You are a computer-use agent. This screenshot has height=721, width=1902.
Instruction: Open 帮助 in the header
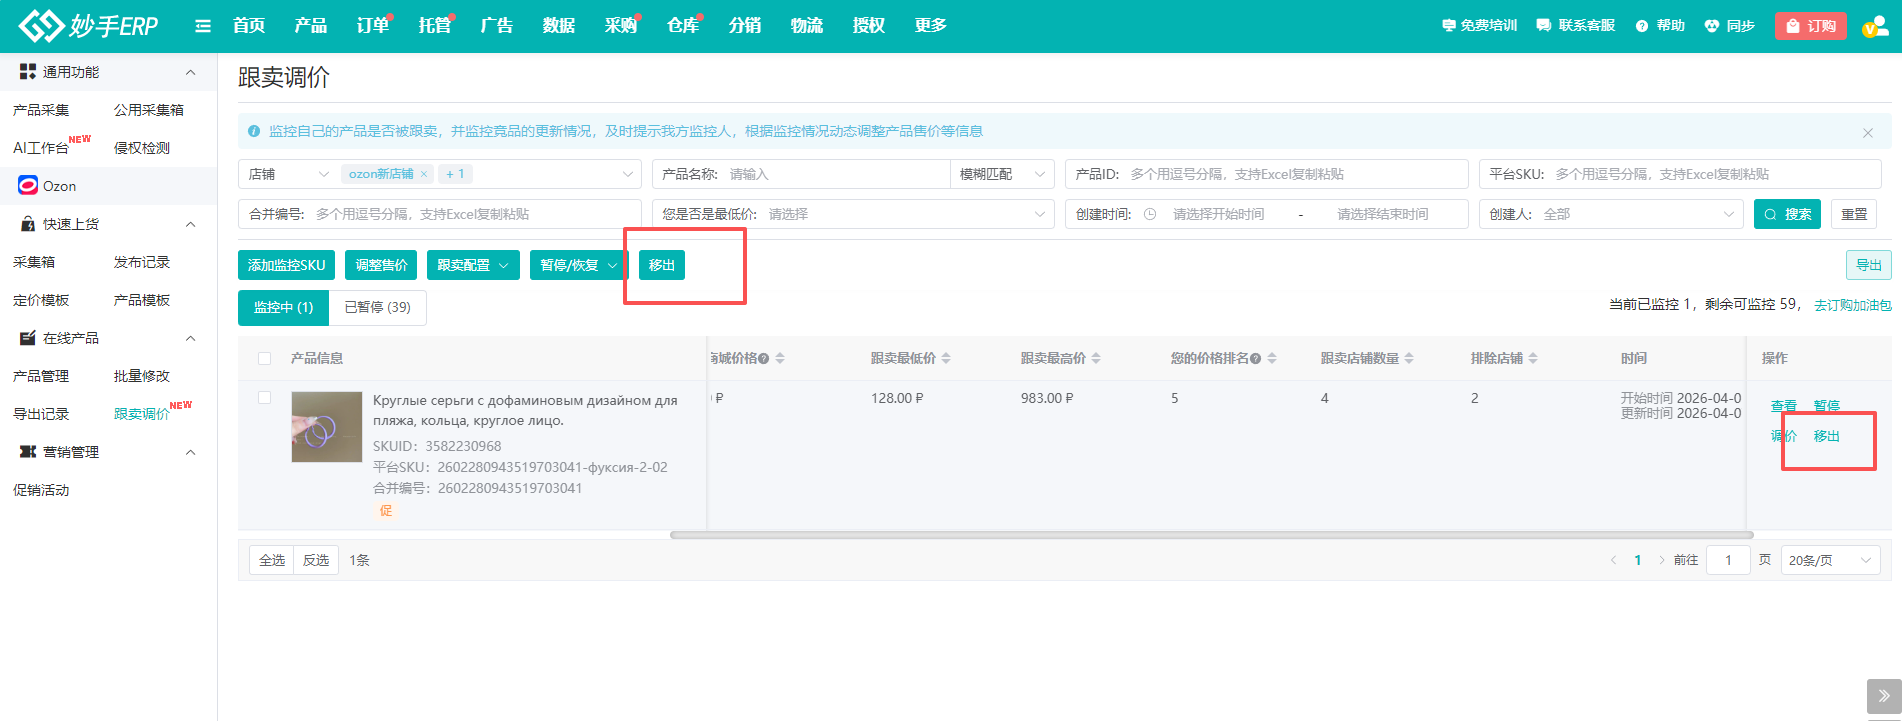[1660, 26]
